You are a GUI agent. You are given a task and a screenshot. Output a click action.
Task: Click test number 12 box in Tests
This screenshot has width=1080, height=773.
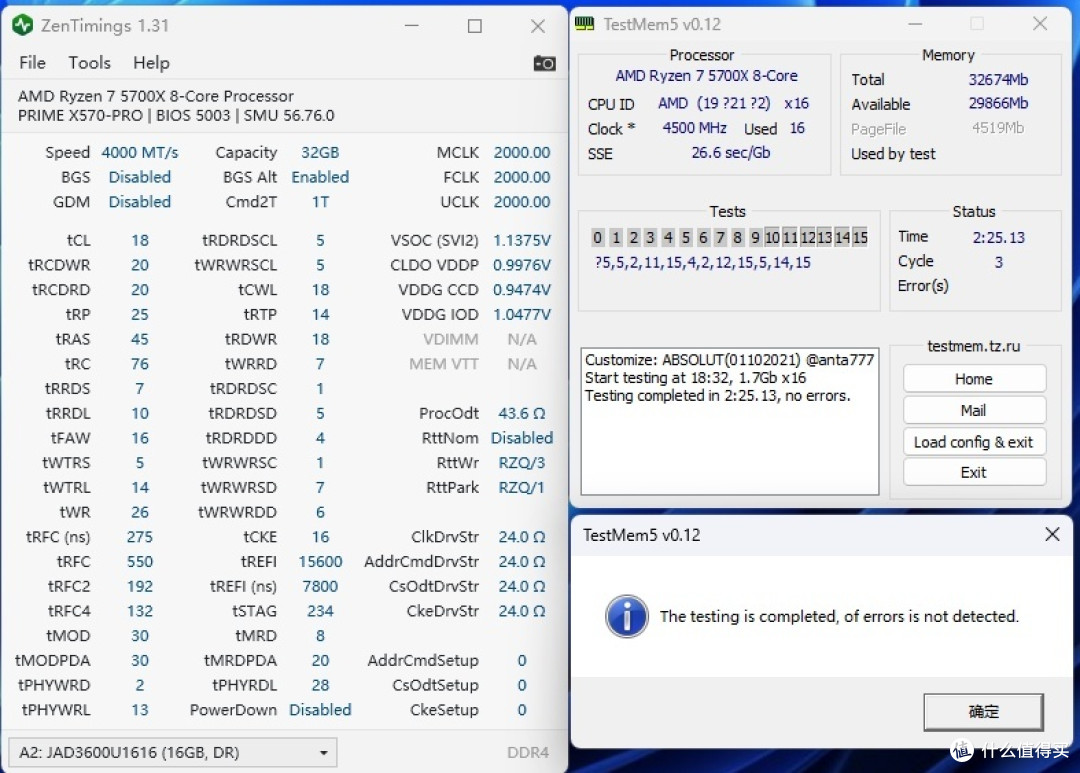coord(807,238)
